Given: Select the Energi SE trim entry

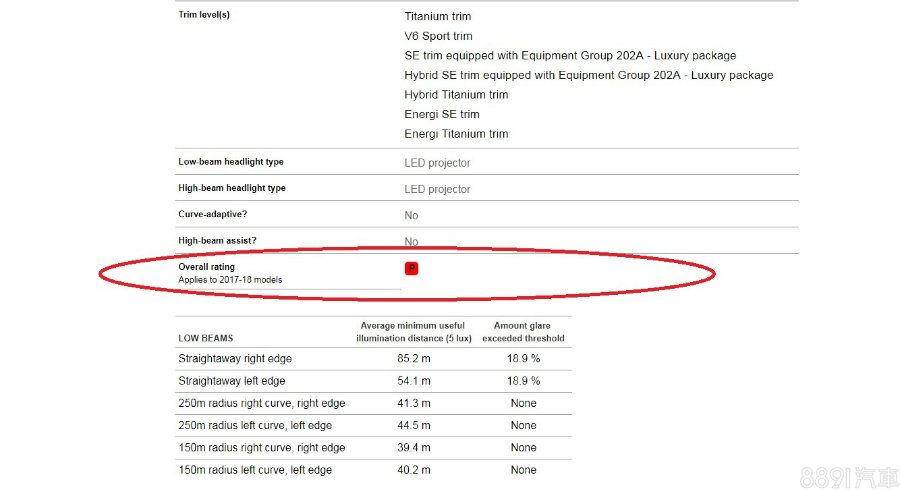Looking at the screenshot, I should pos(442,114).
